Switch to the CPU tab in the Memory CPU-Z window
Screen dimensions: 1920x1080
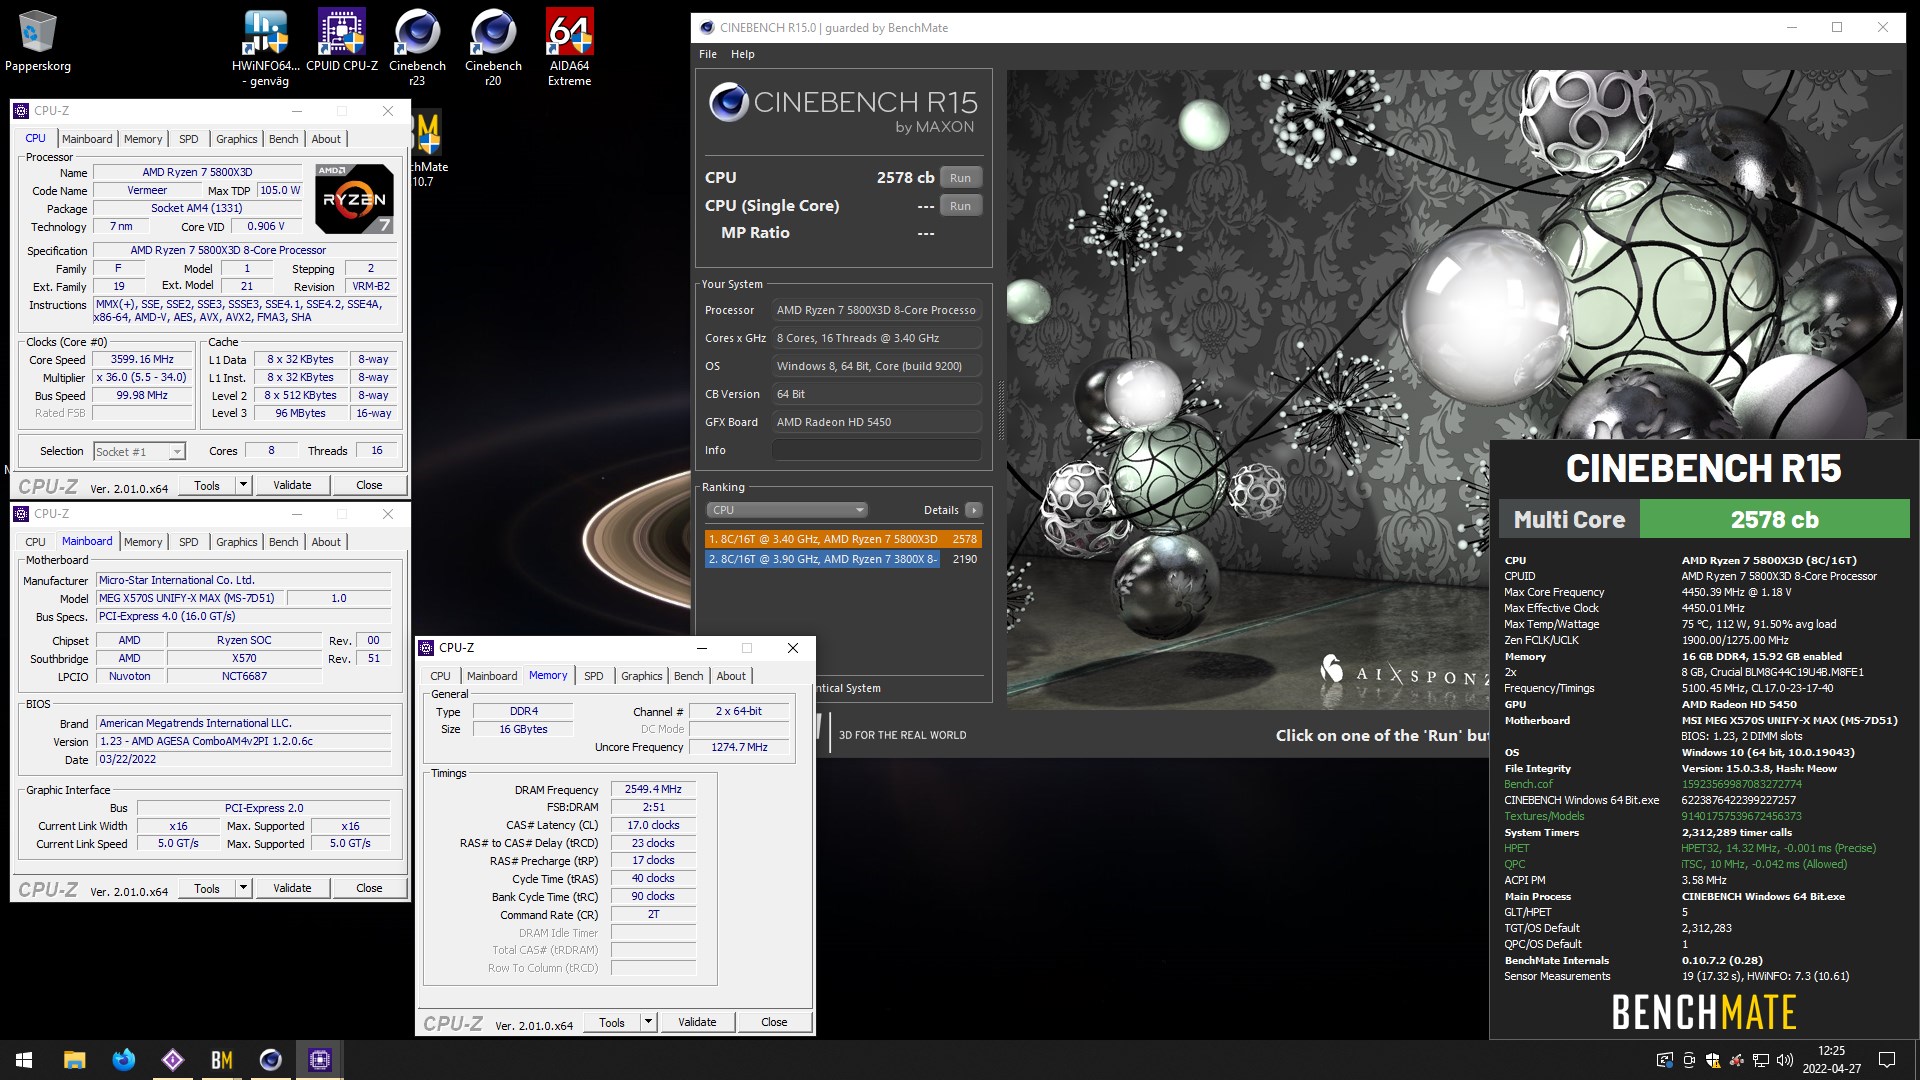[440, 676]
